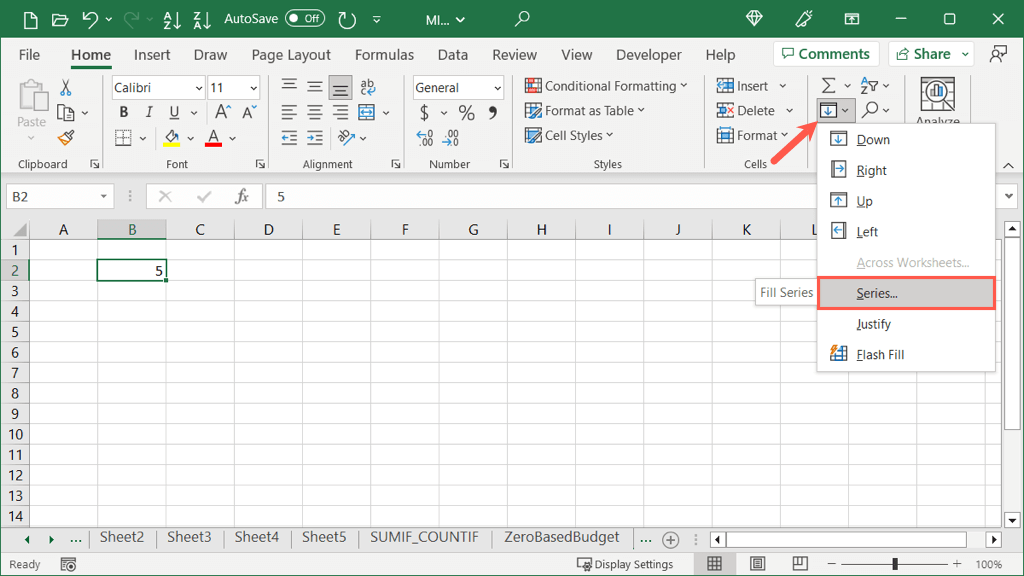Click the font color red A icon
This screenshot has width=1024, height=576.
[x=213, y=138]
